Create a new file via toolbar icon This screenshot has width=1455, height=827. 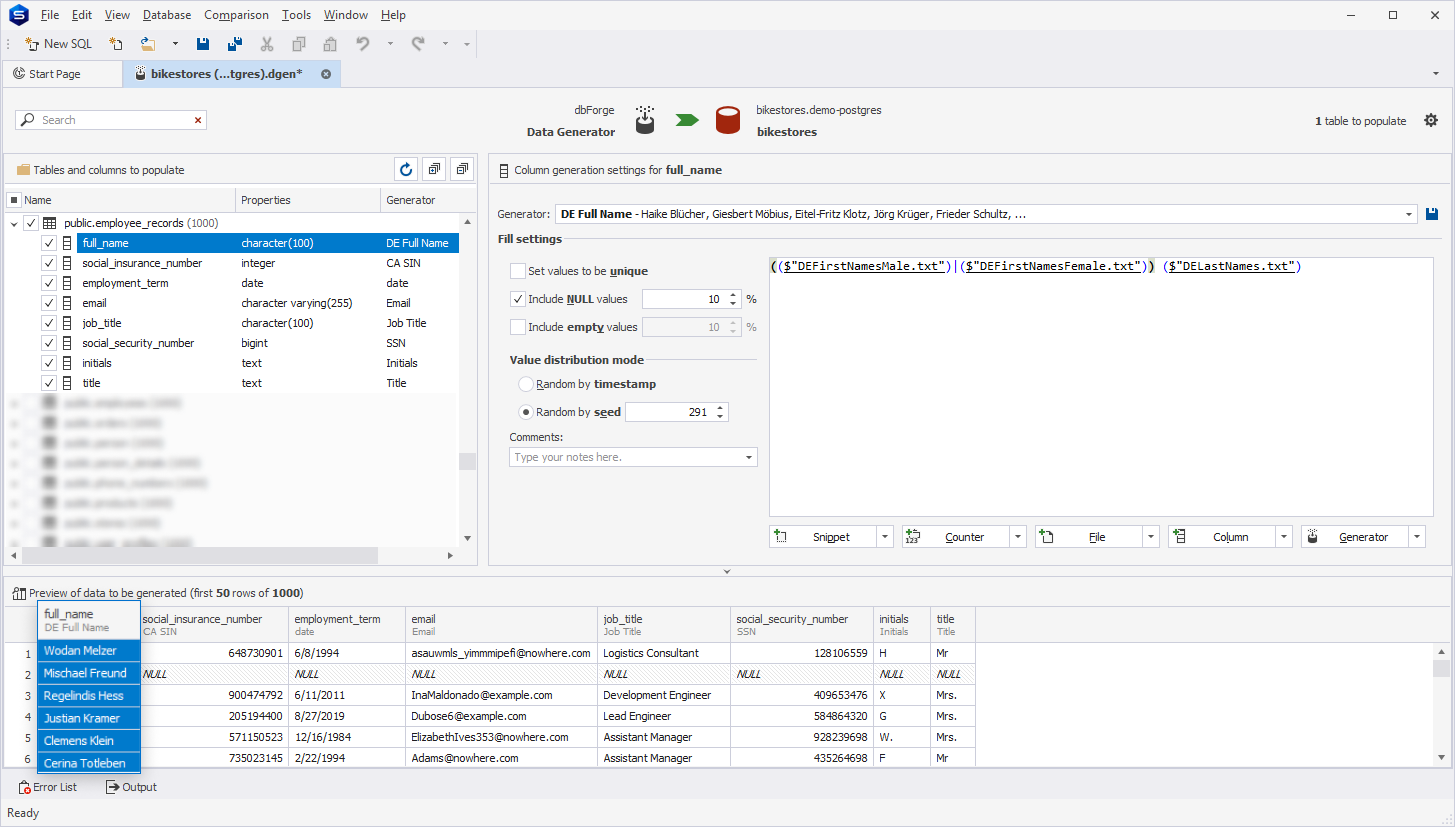point(116,44)
